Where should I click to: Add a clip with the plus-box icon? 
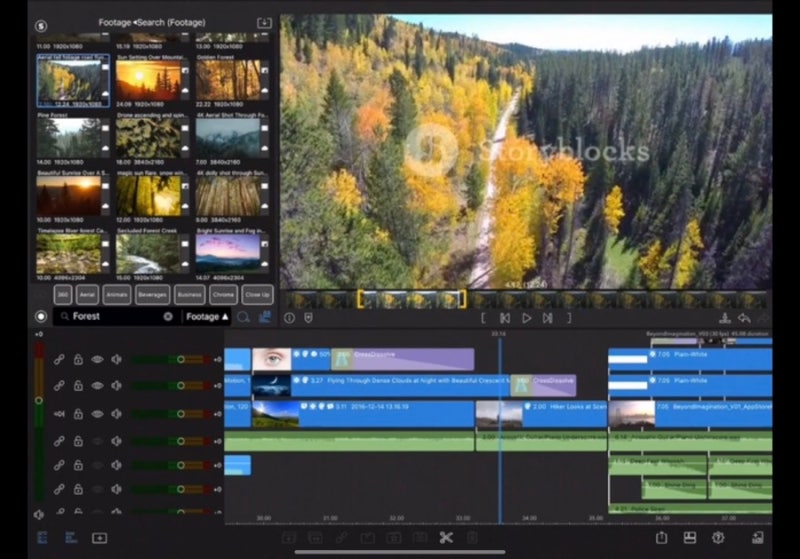99,538
